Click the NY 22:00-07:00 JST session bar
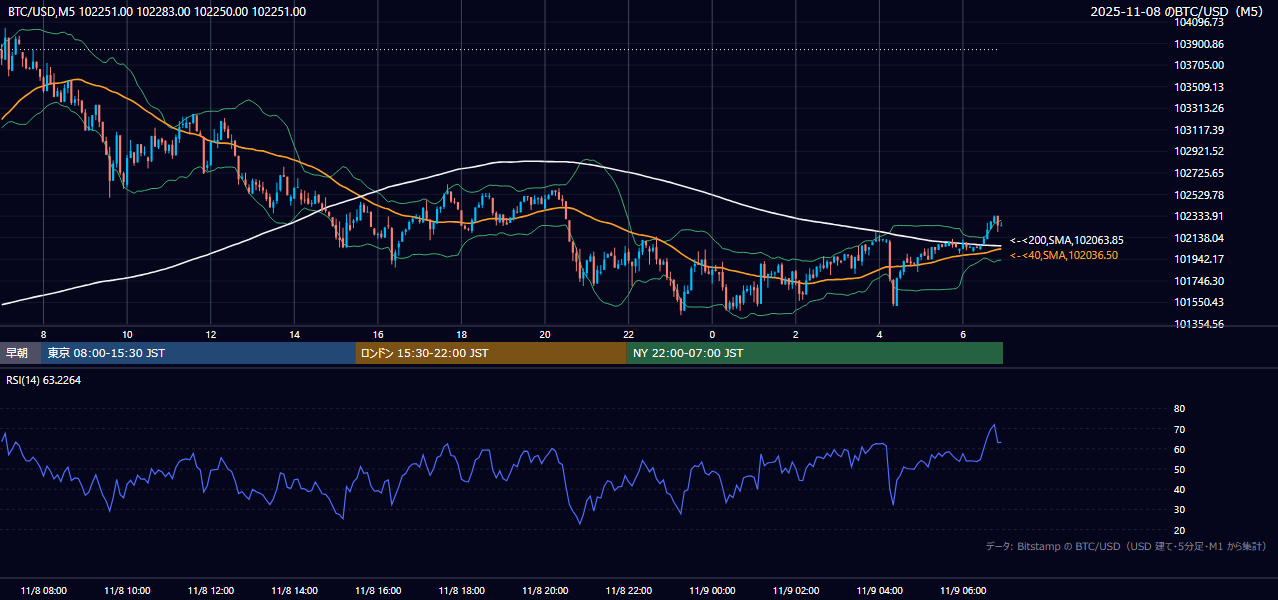This screenshot has width=1278, height=600. click(x=815, y=353)
